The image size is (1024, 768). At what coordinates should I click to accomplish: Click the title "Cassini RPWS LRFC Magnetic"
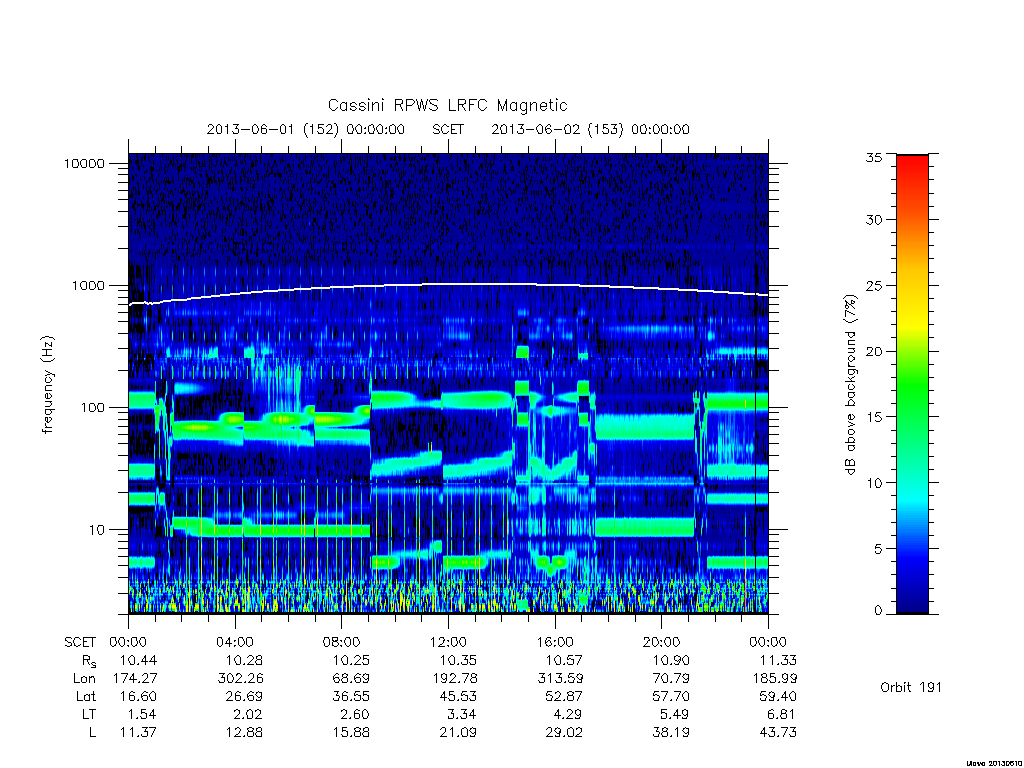447,105
